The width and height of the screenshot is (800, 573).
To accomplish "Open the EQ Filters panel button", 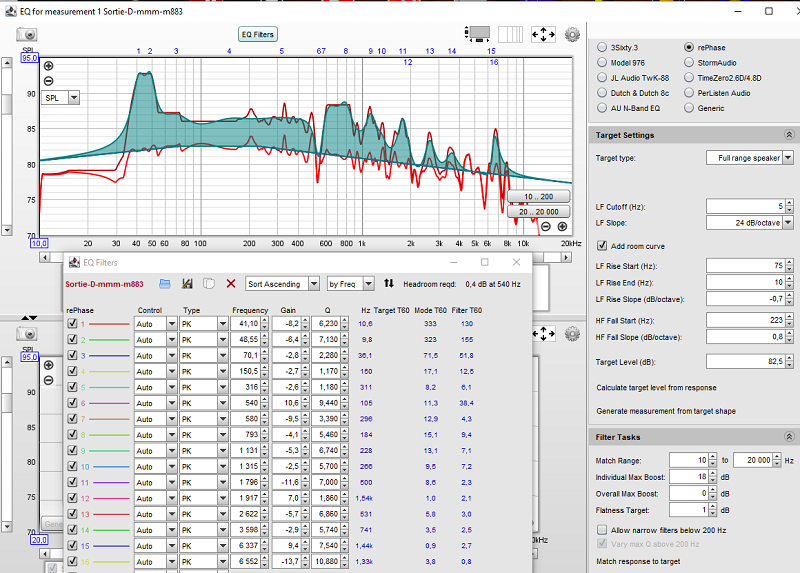I will [258, 34].
